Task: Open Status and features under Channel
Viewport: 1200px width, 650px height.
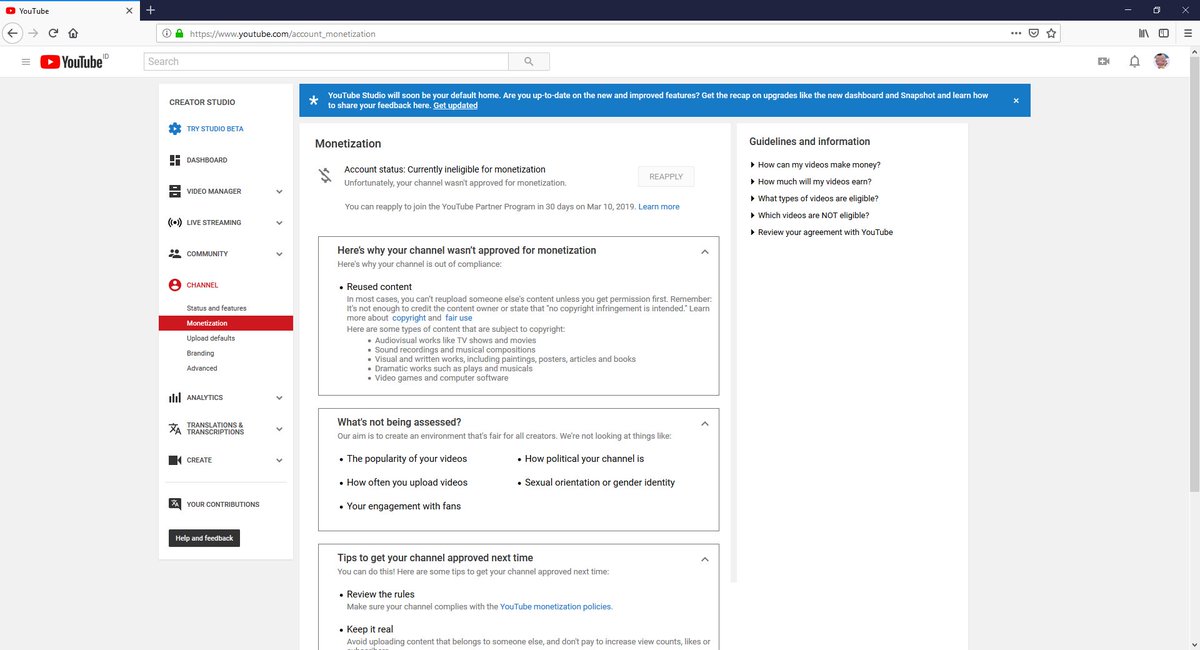Action: point(216,308)
